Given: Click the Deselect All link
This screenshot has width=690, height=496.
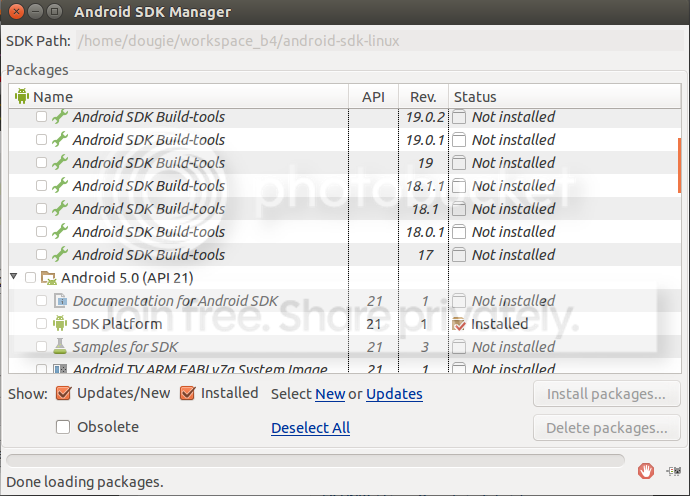Looking at the screenshot, I should (x=310, y=428).
